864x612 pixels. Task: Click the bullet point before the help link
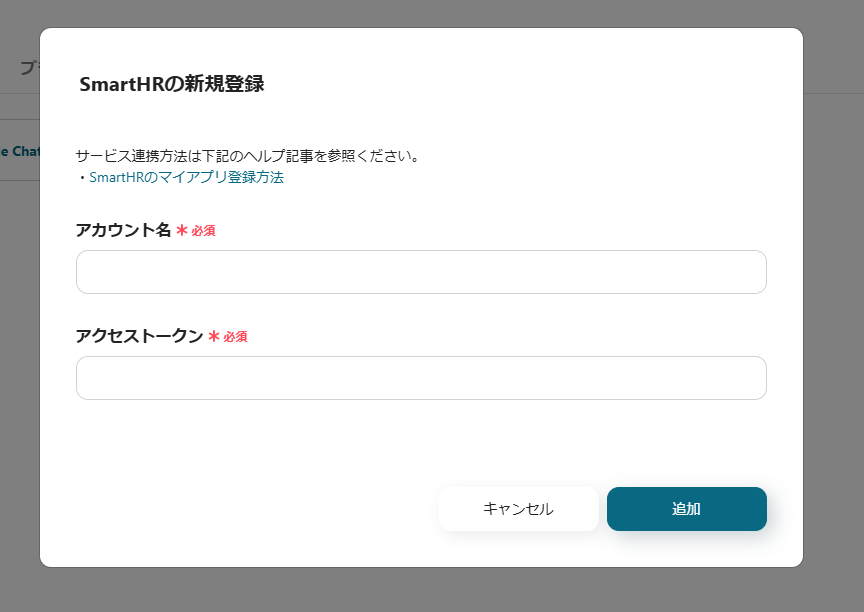(83, 177)
